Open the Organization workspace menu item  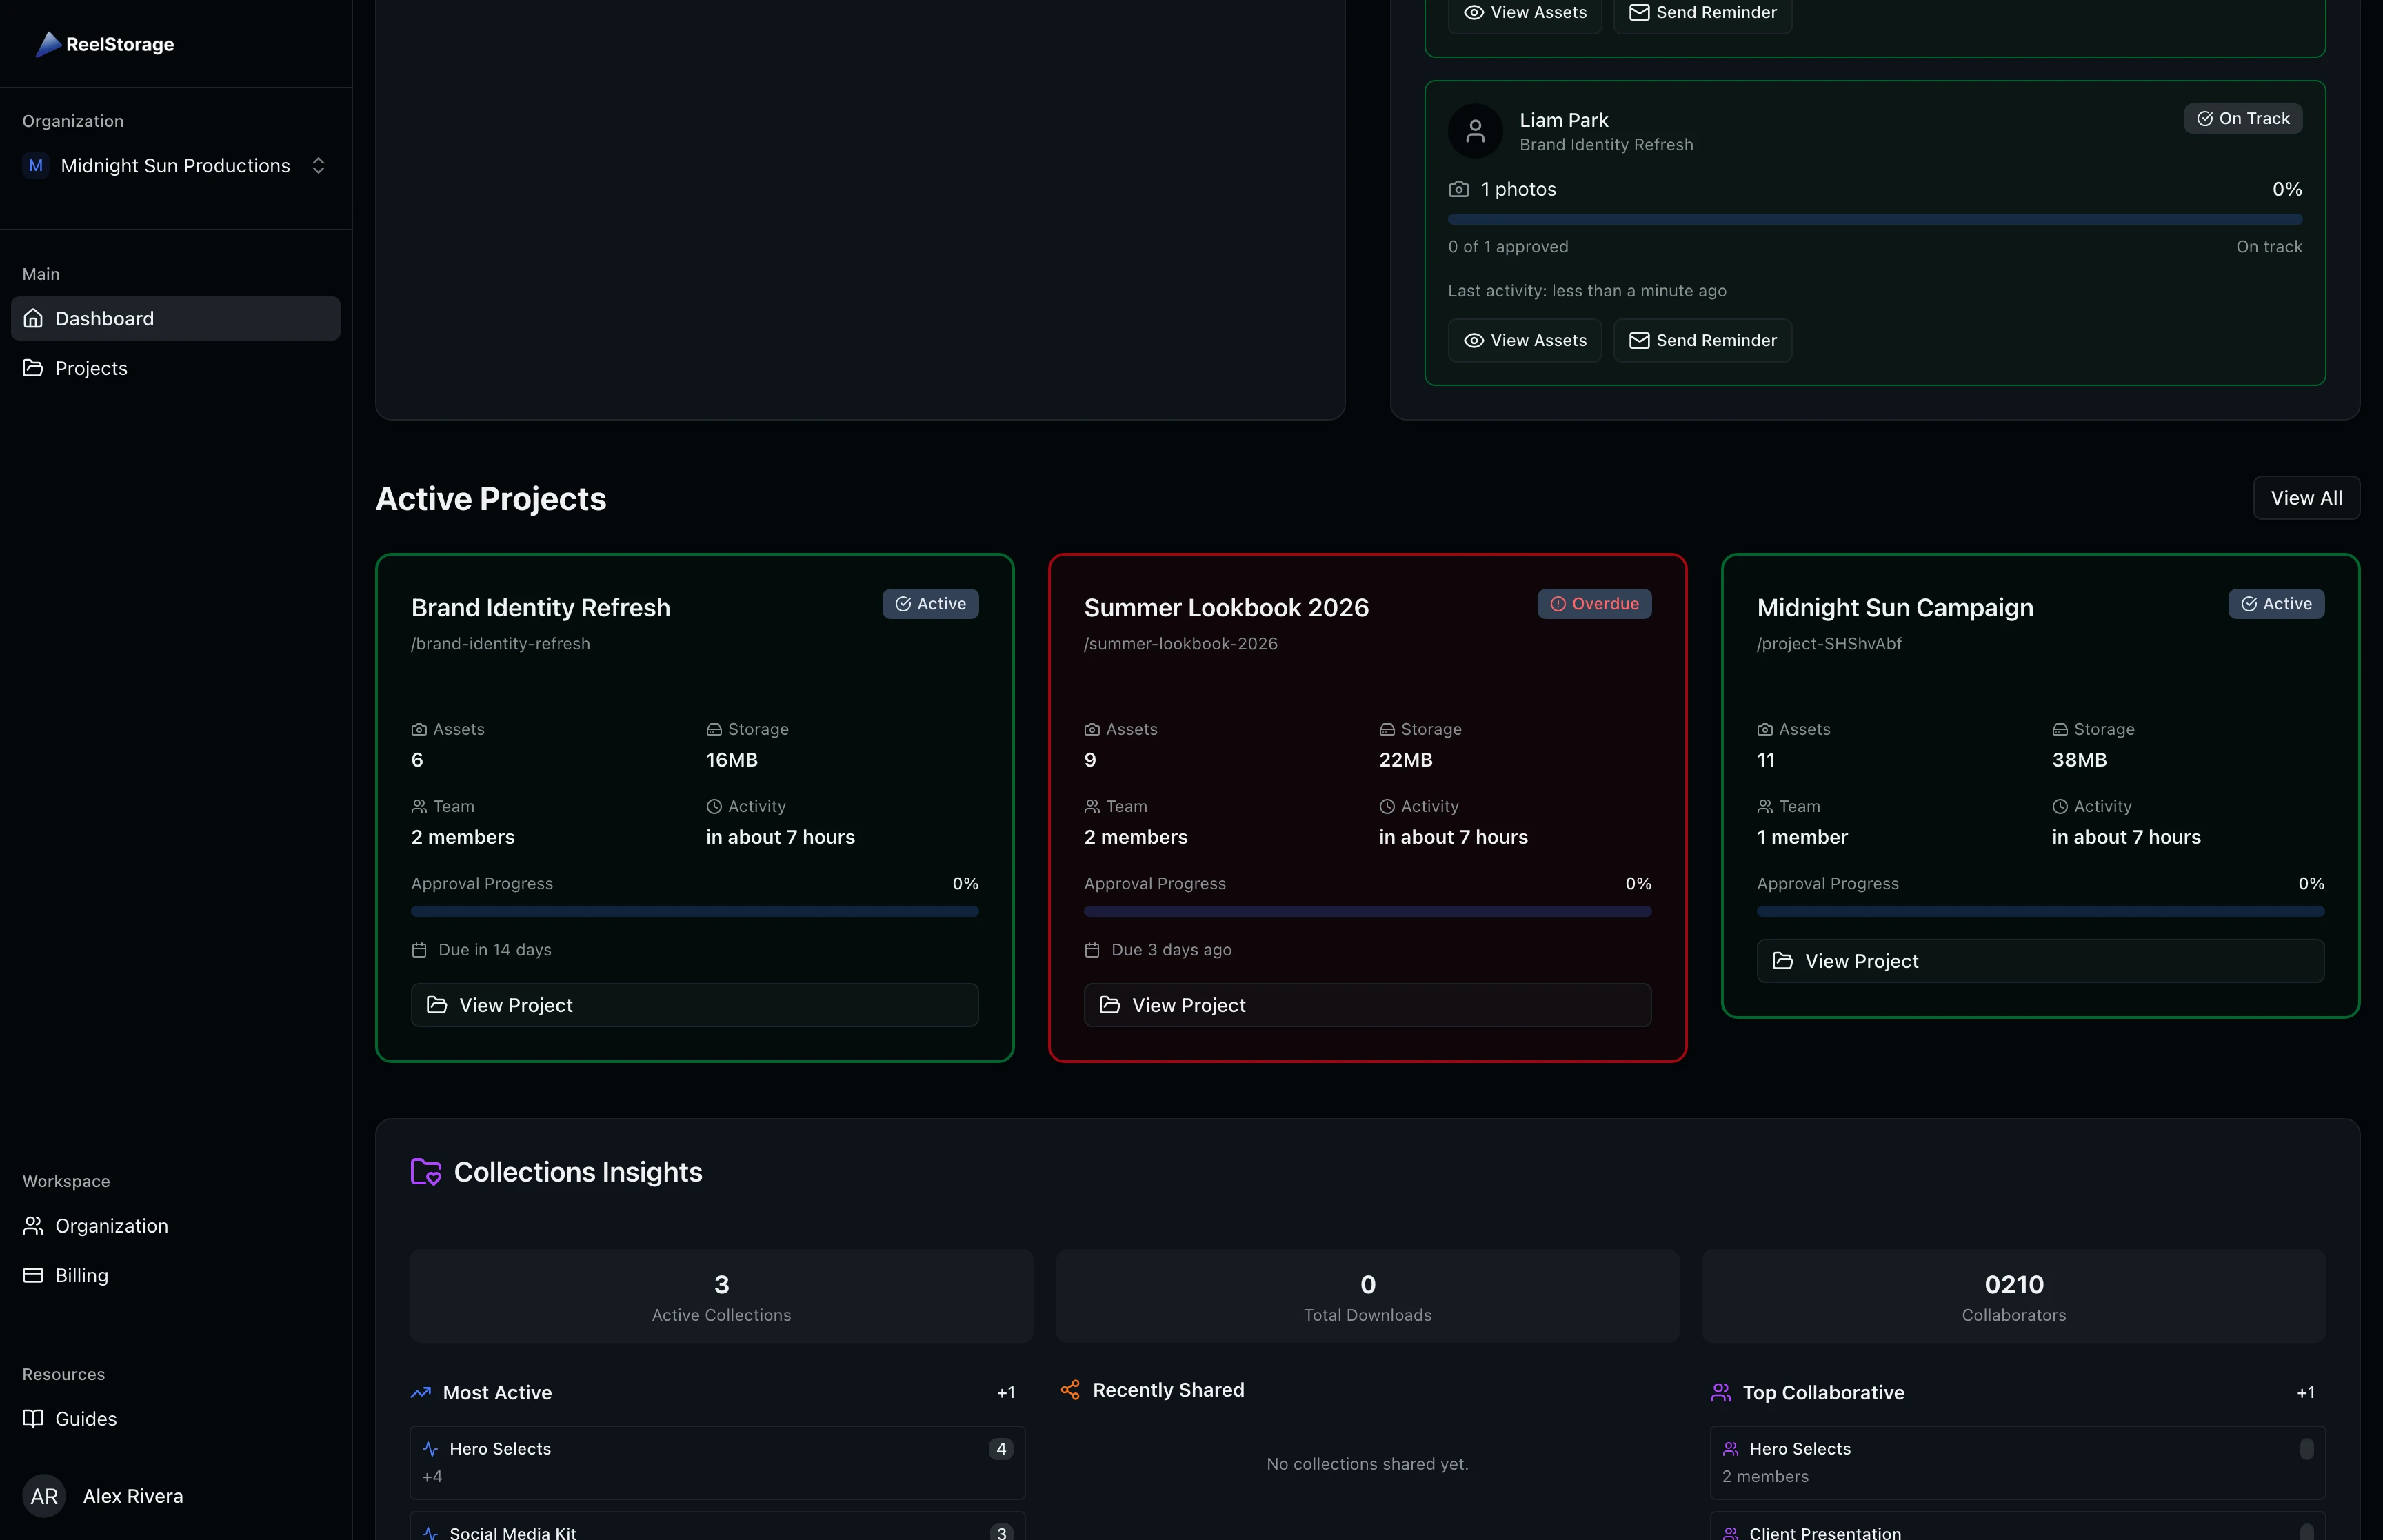tap(111, 1225)
